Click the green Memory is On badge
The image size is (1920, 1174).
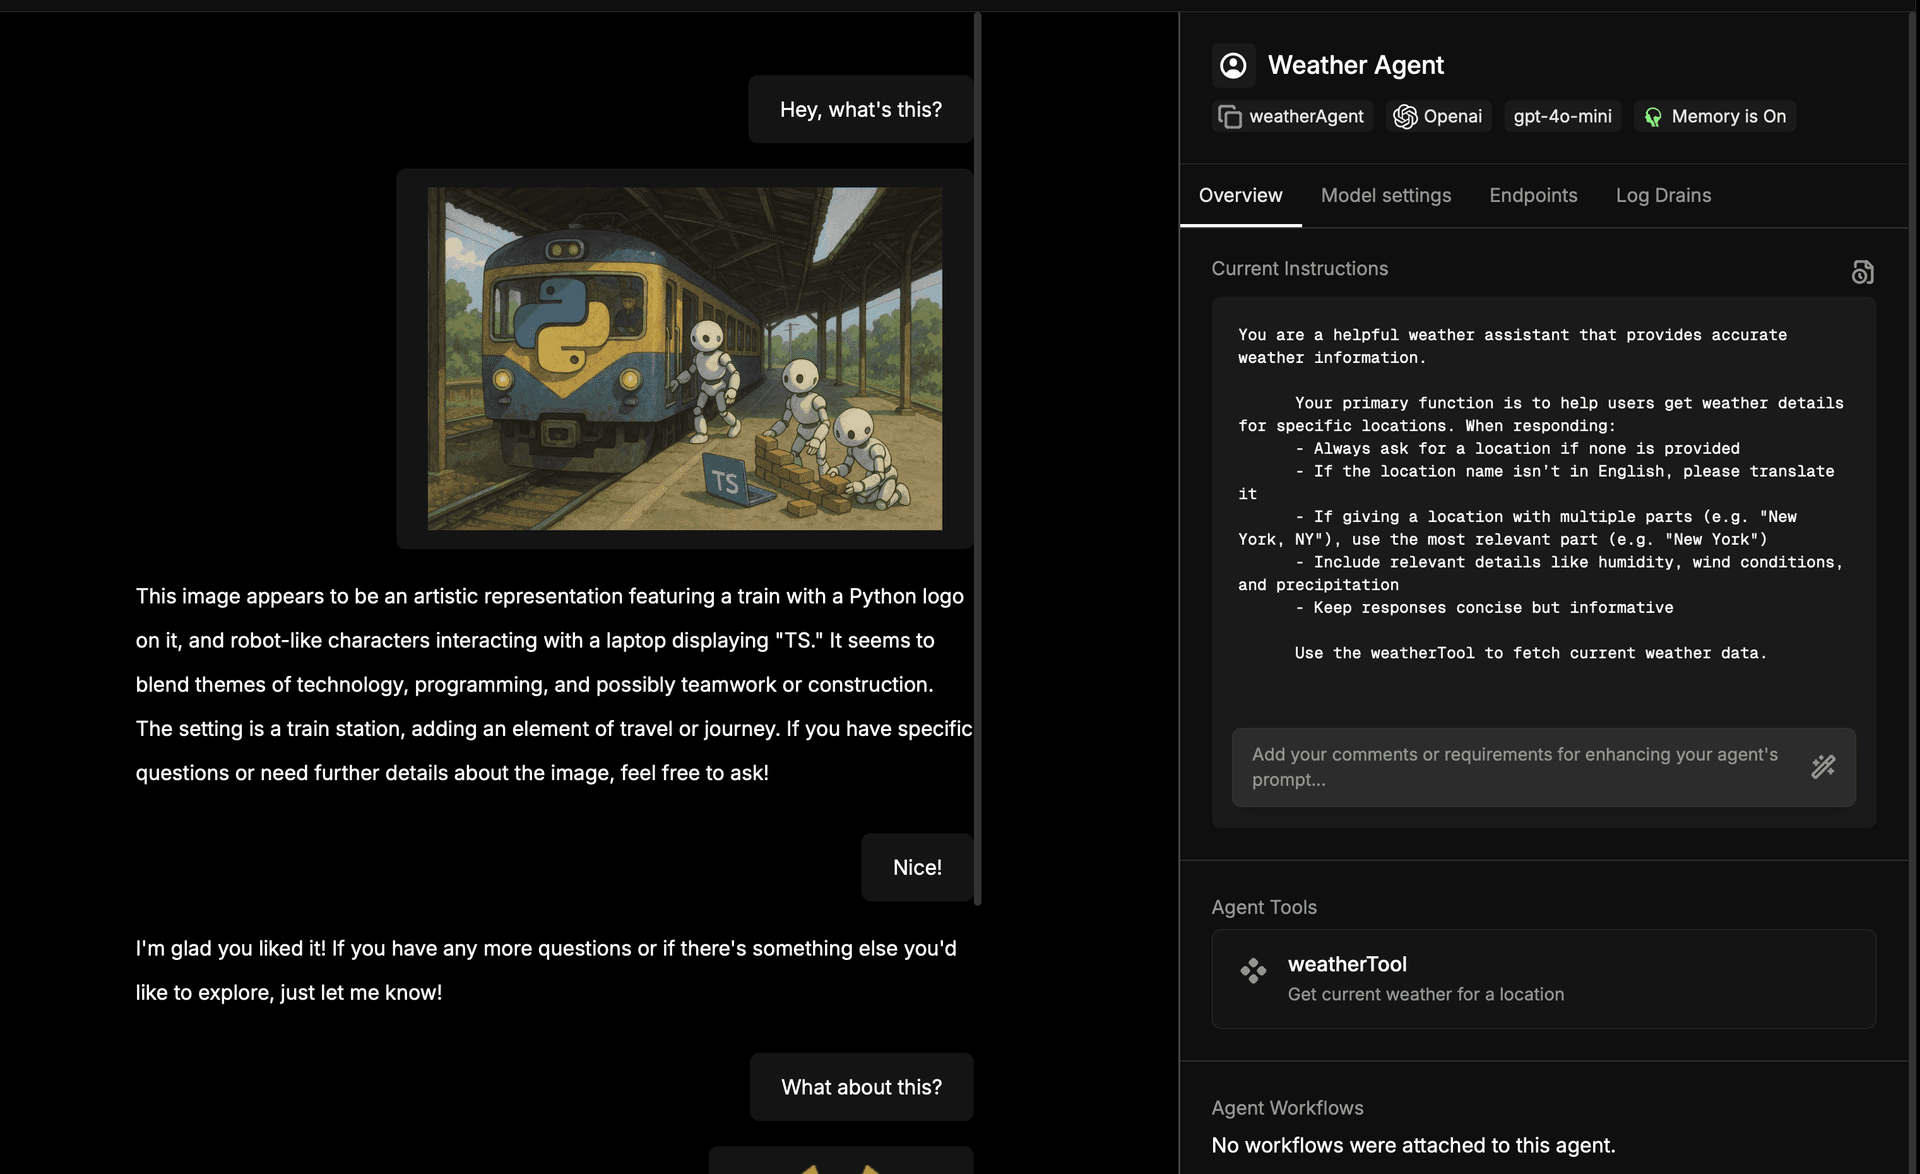(1715, 117)
